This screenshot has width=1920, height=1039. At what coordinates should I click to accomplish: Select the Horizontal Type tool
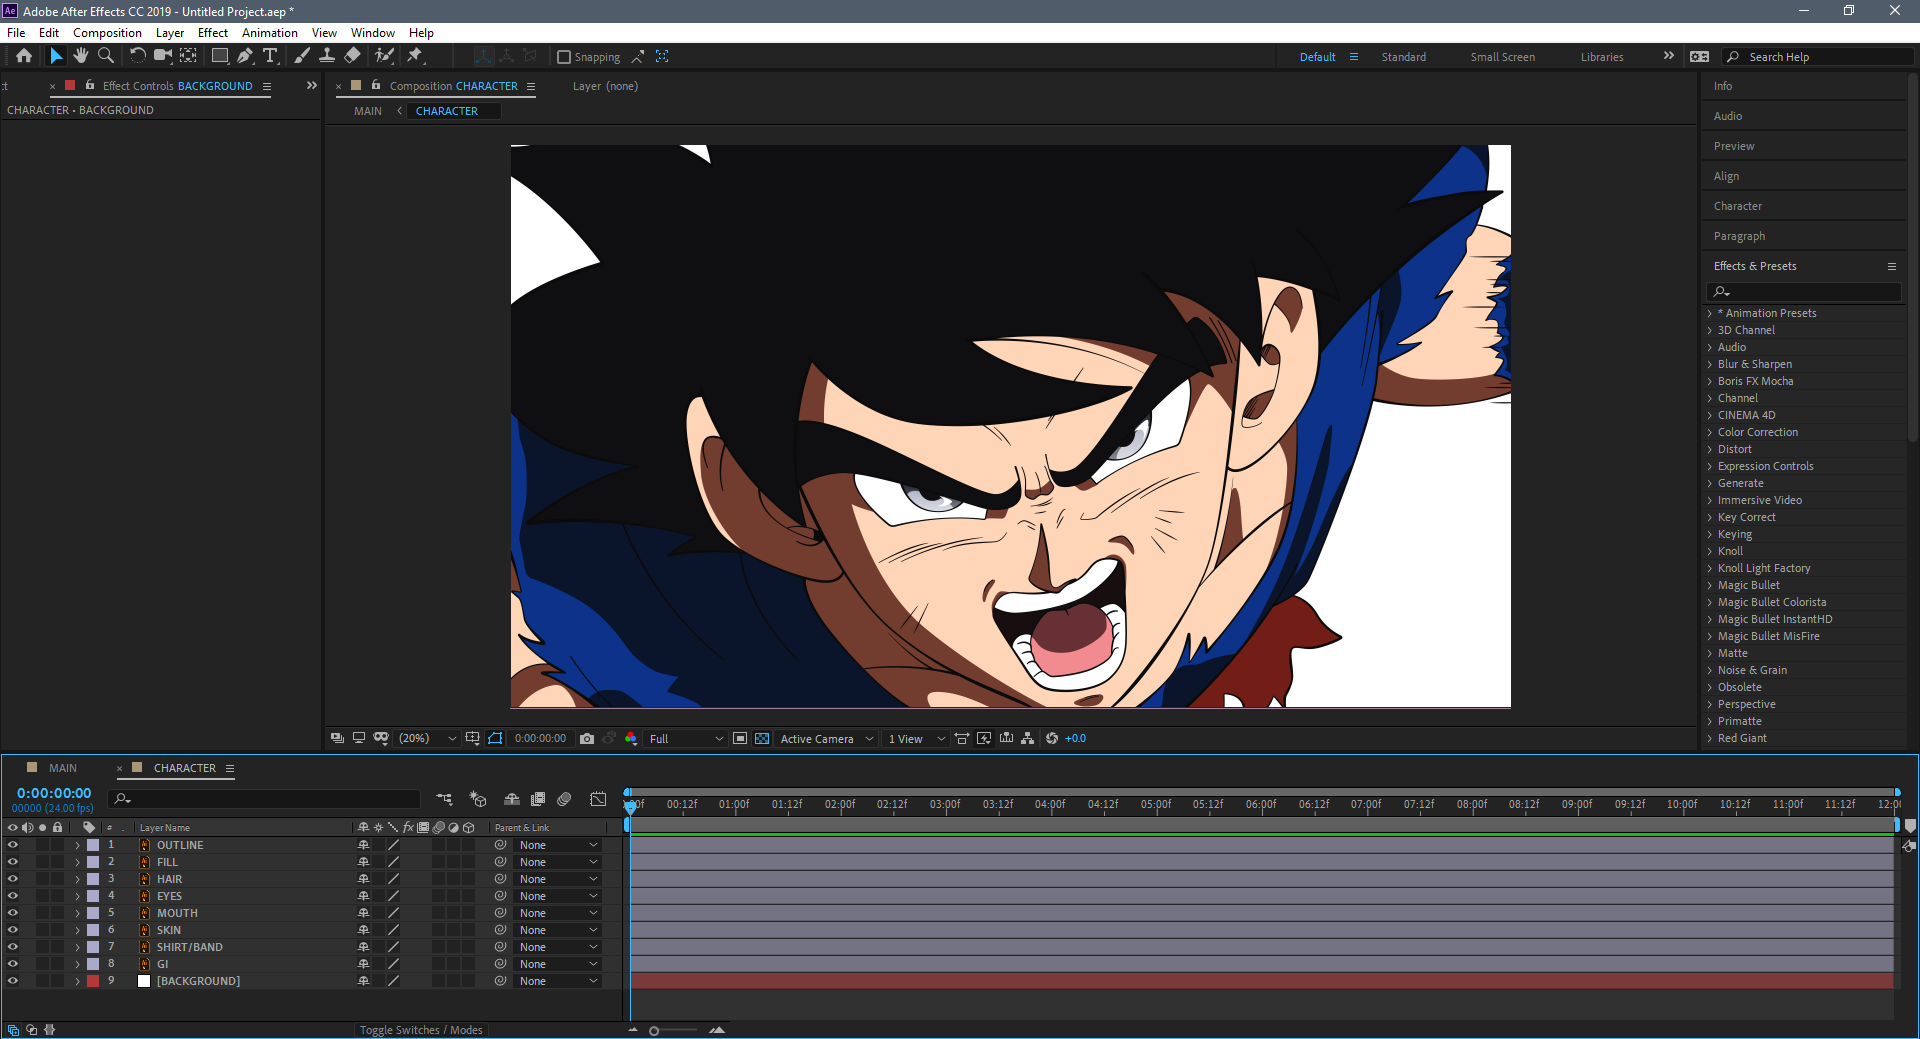(x=270, y=56)
